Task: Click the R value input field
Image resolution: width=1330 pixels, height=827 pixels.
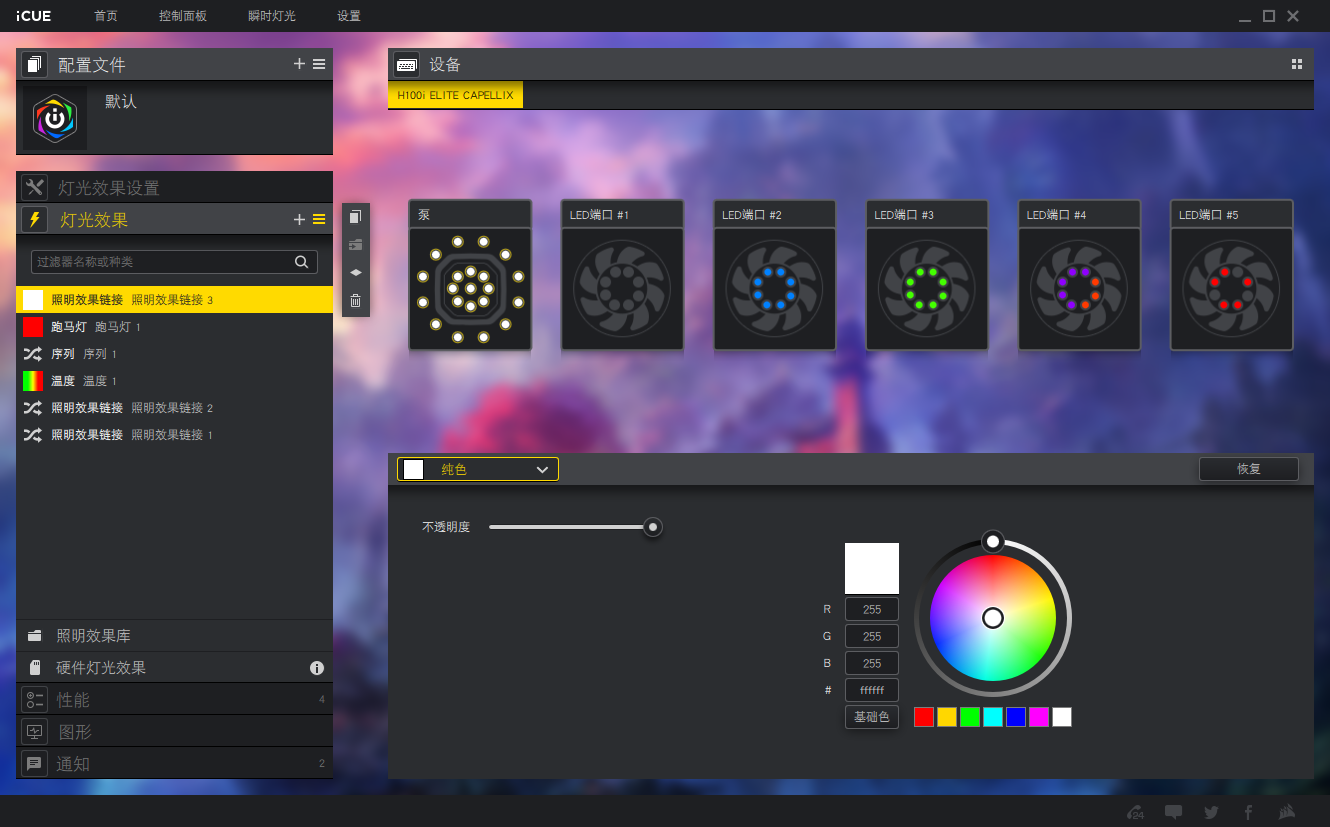Action: [872, 609]
